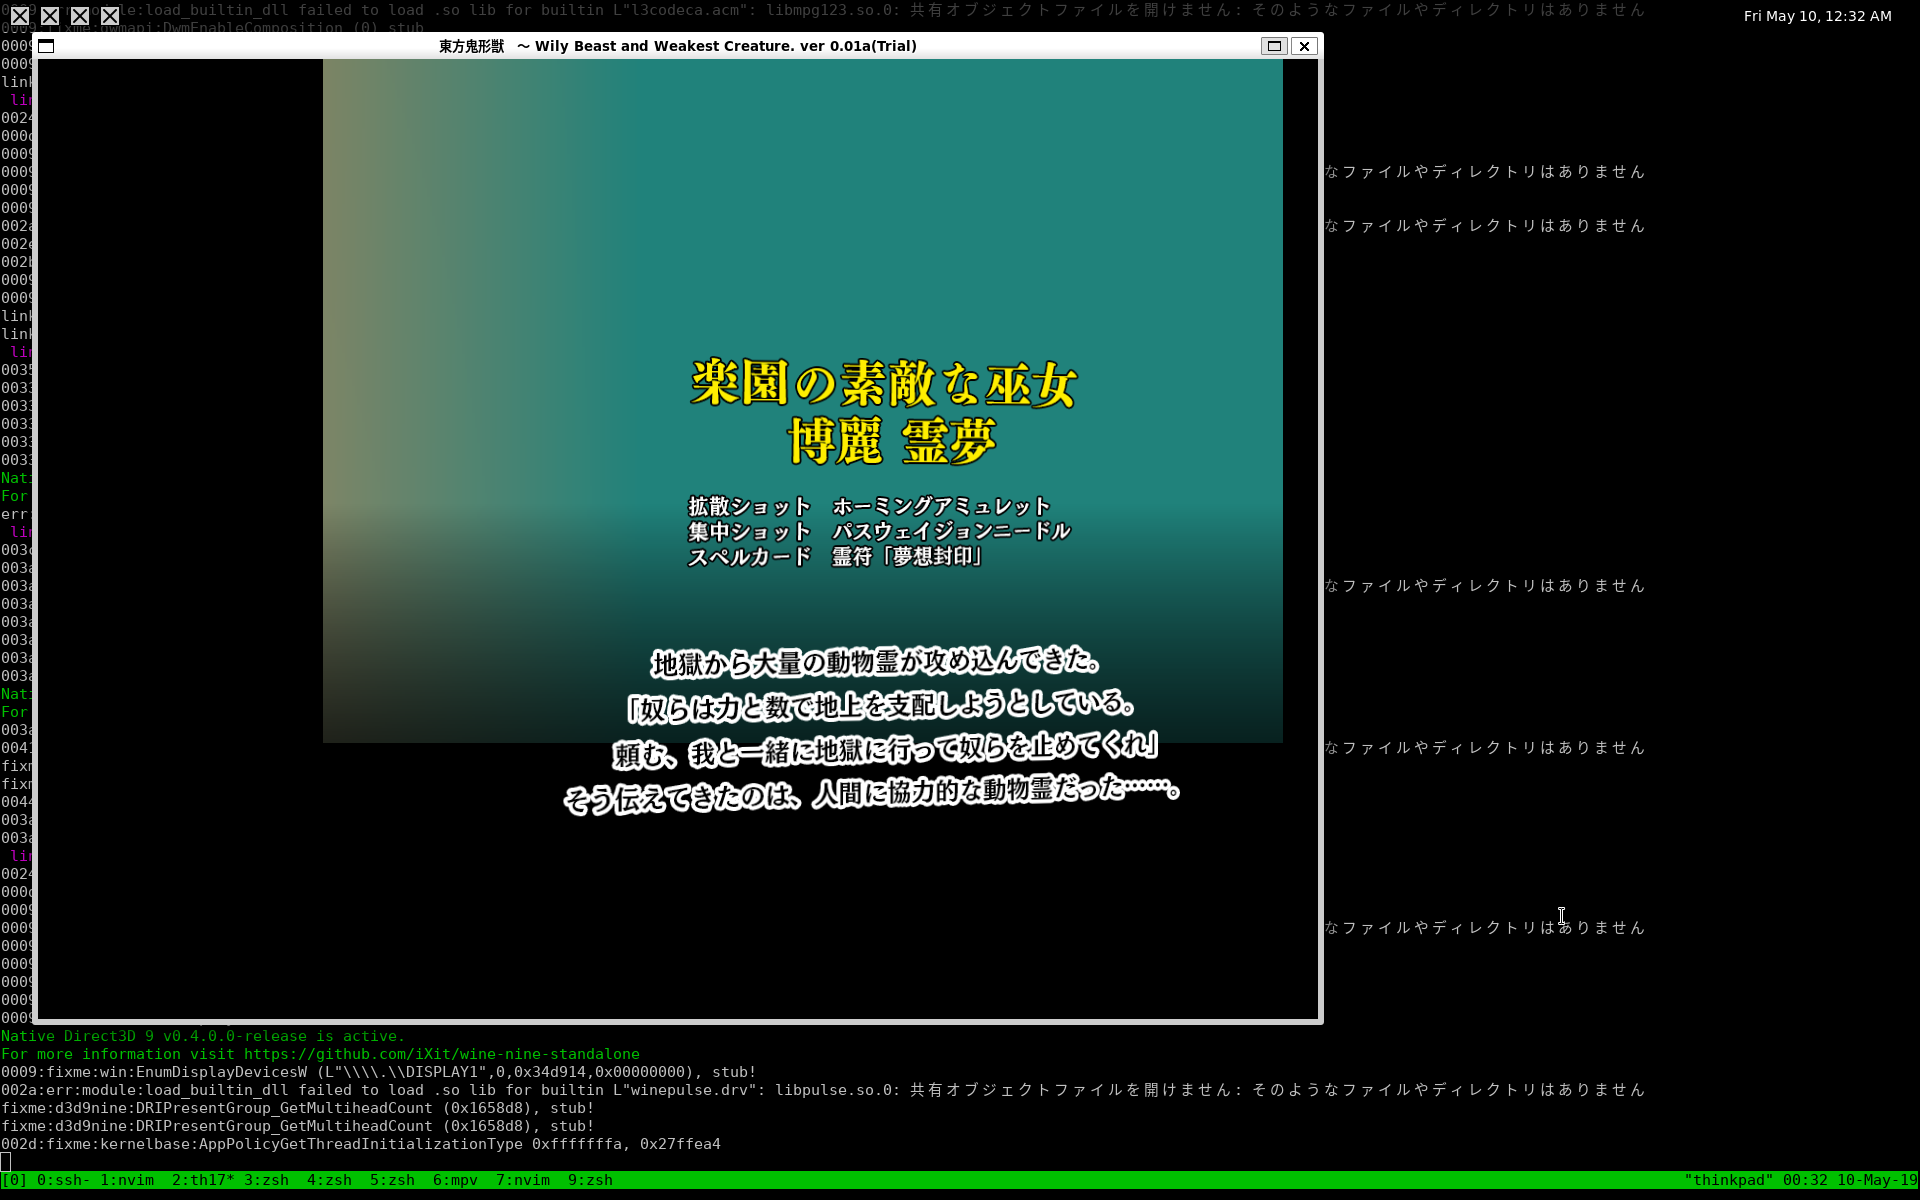Switch to tmux window 0:ssh
This screenshot has height=1200, width=1920.
pos(62,1180)
